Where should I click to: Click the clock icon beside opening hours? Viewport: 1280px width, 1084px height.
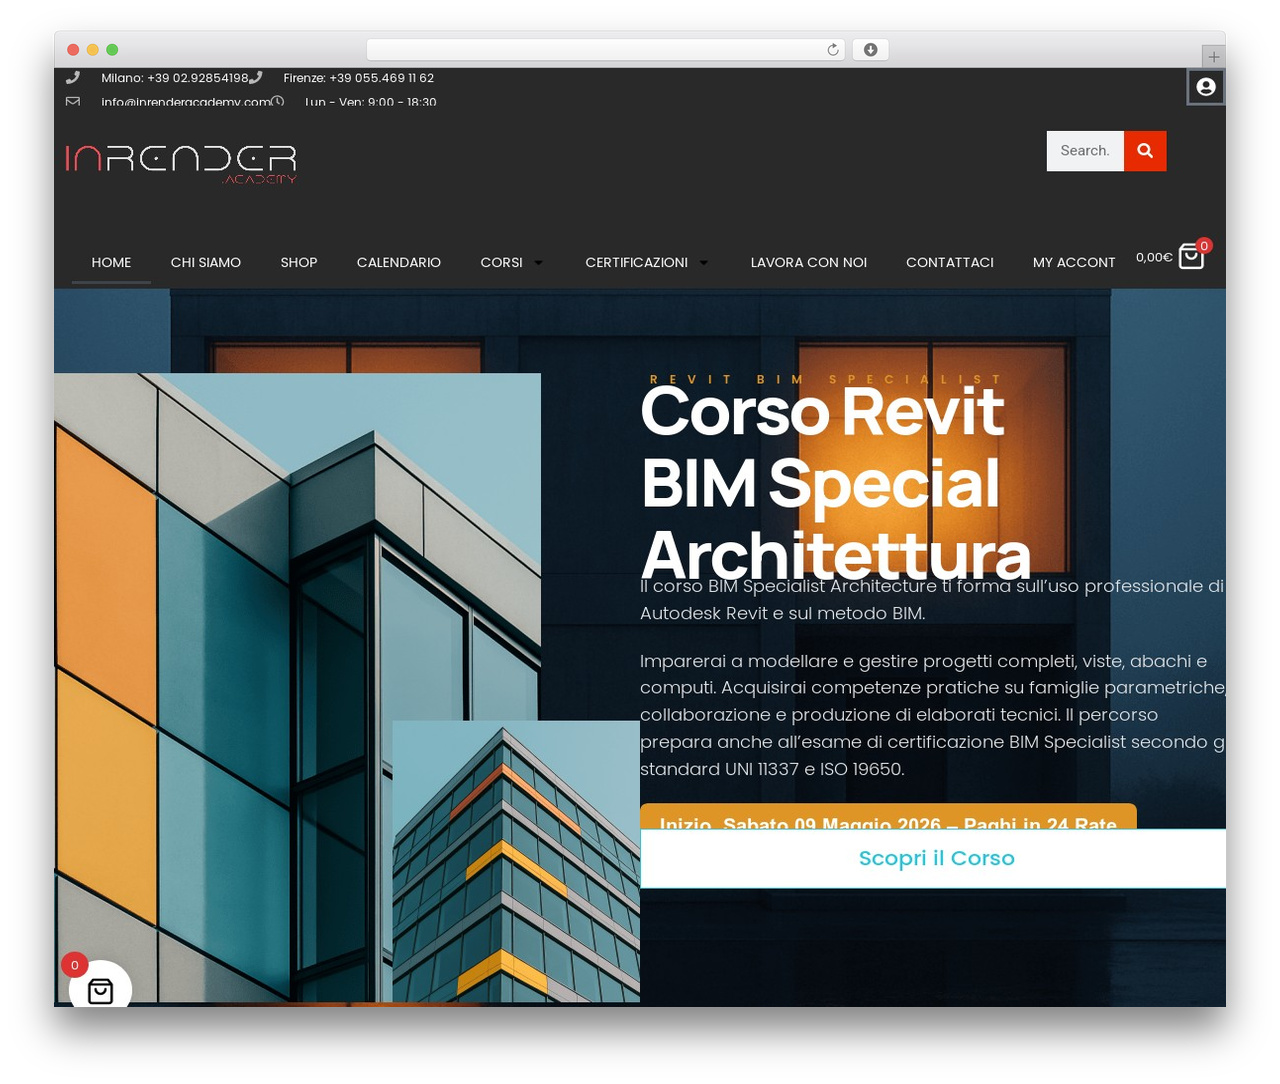coord(278,102)
